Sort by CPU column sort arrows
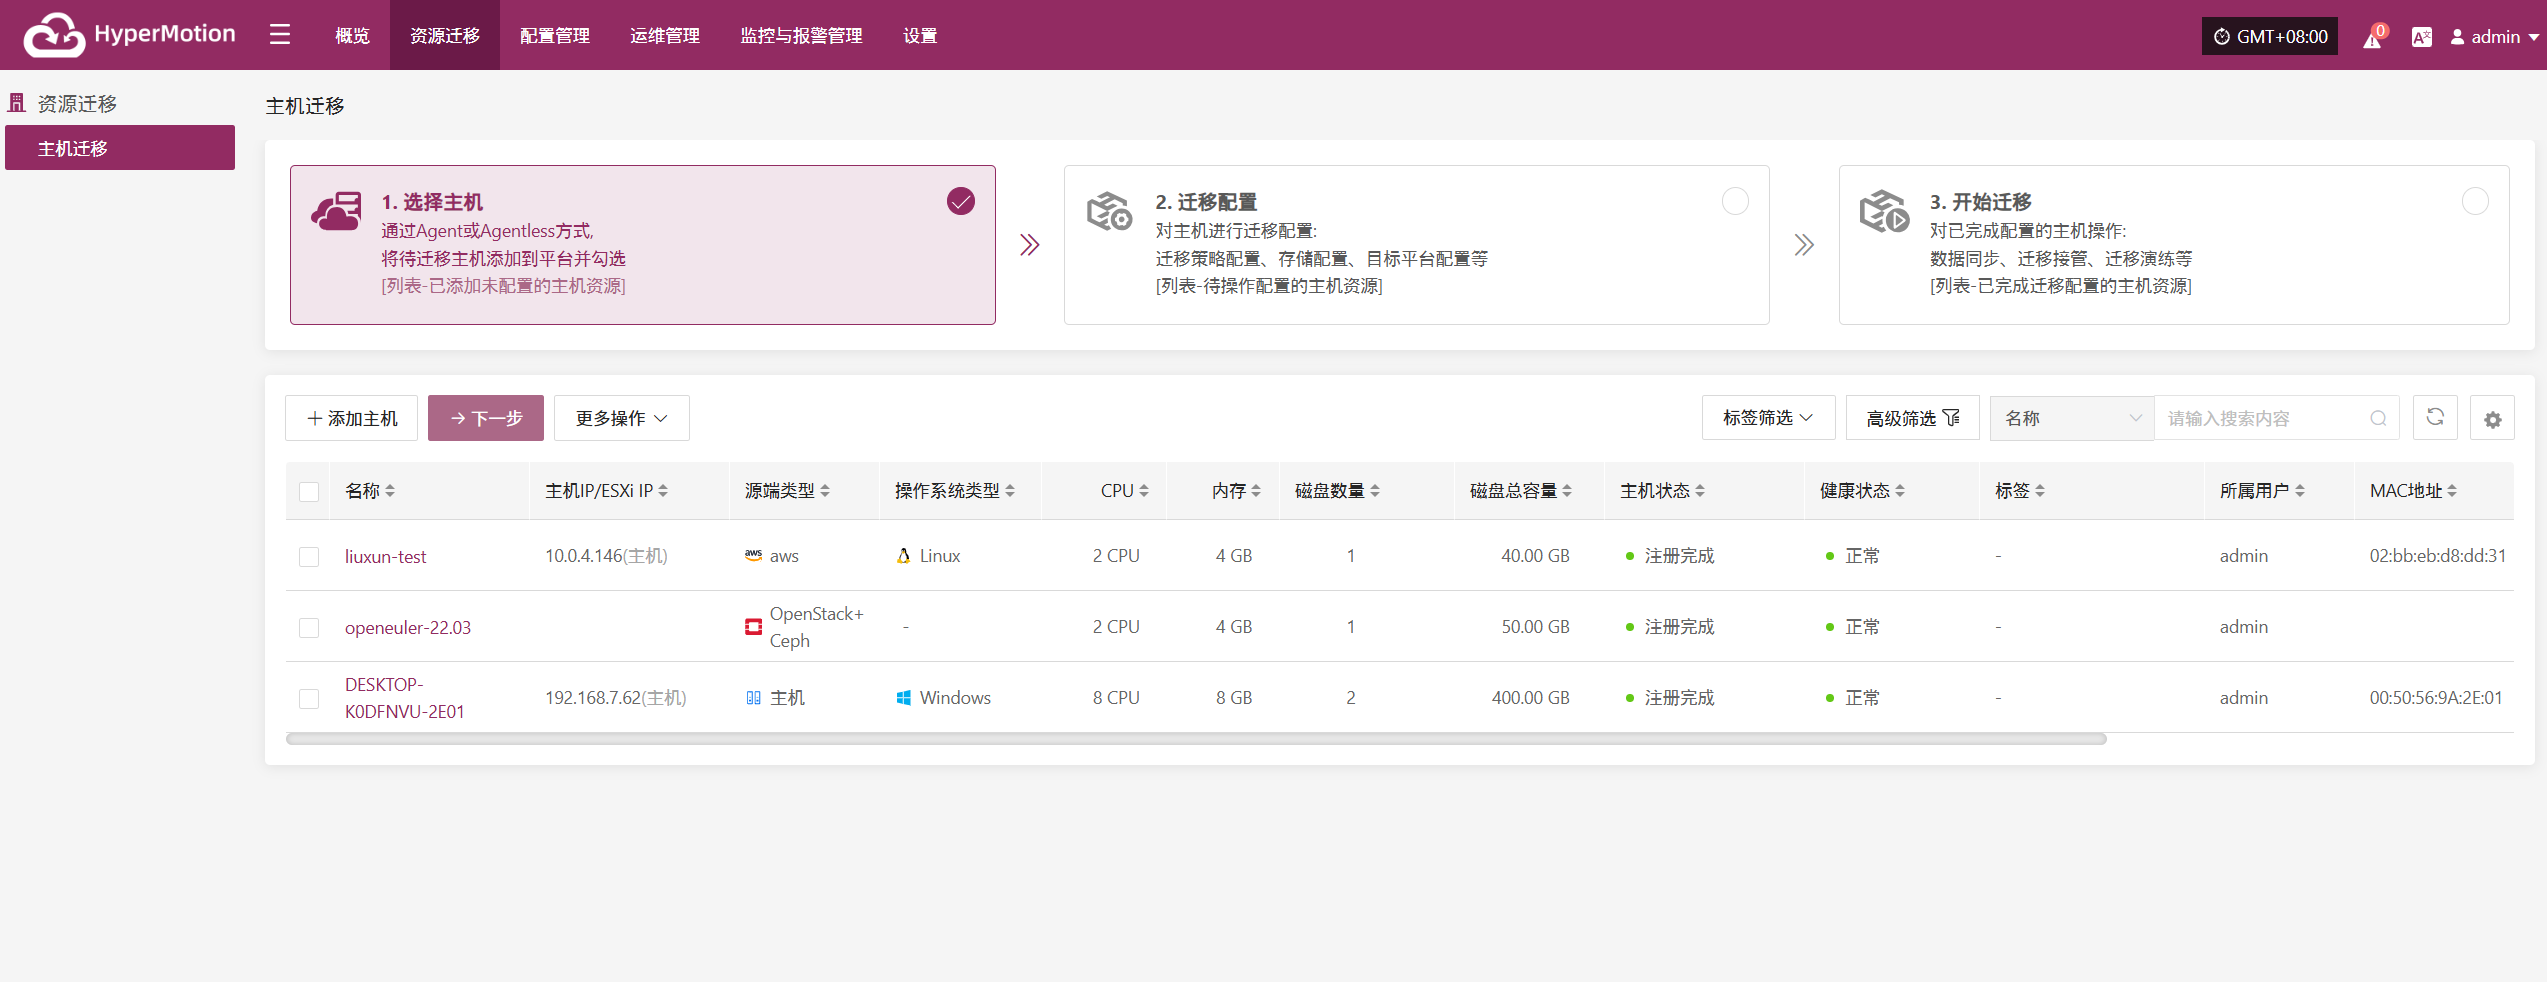2547x982 pixels. 1144,491
